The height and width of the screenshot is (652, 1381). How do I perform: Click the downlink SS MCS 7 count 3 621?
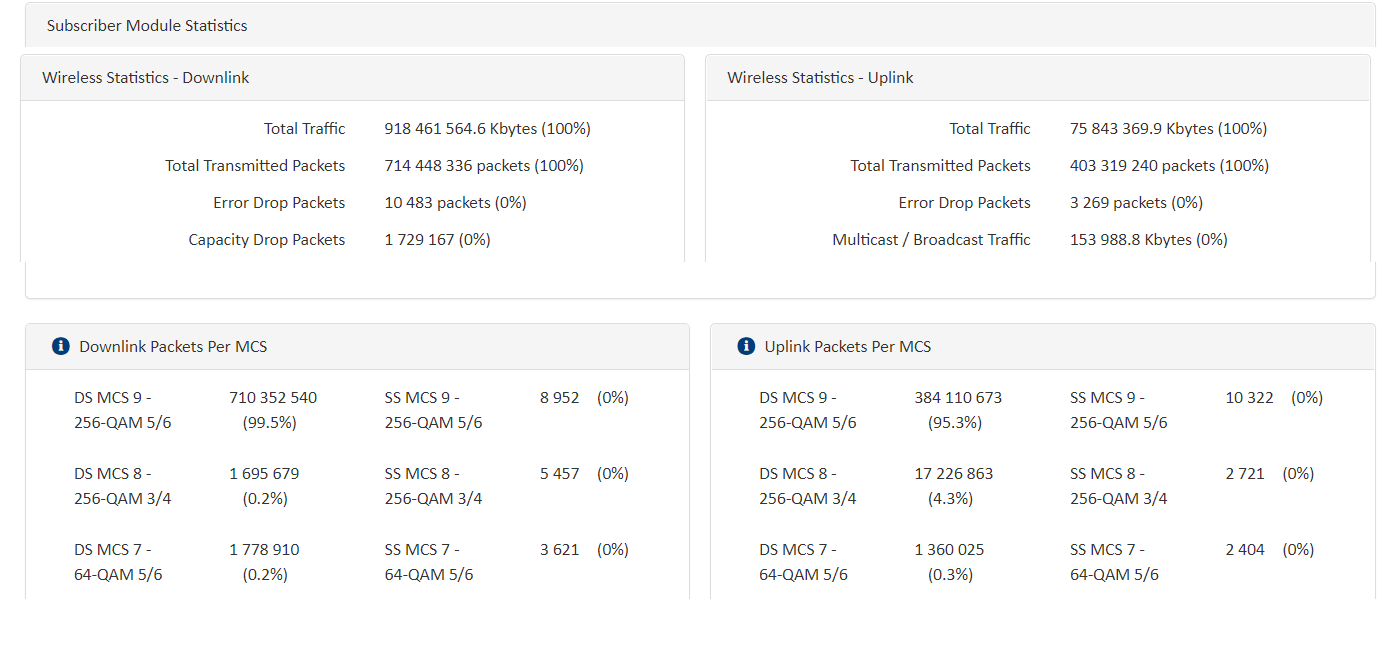(x=560, y=550)
